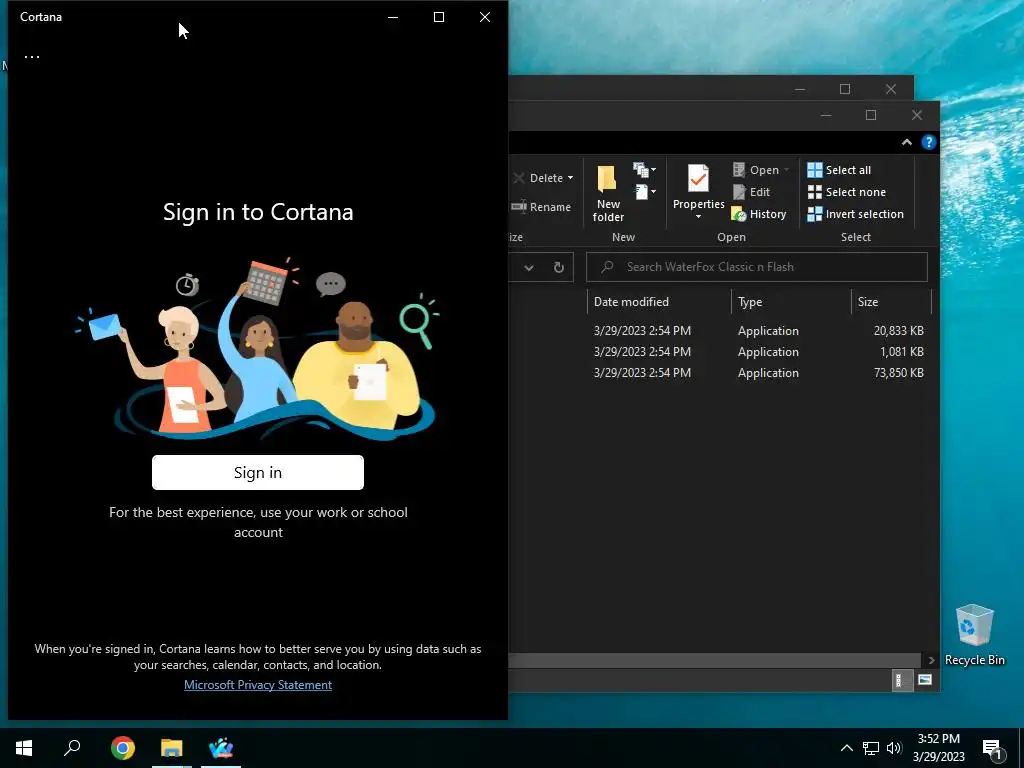Launch Google Chrome from the taskbar

123,748
